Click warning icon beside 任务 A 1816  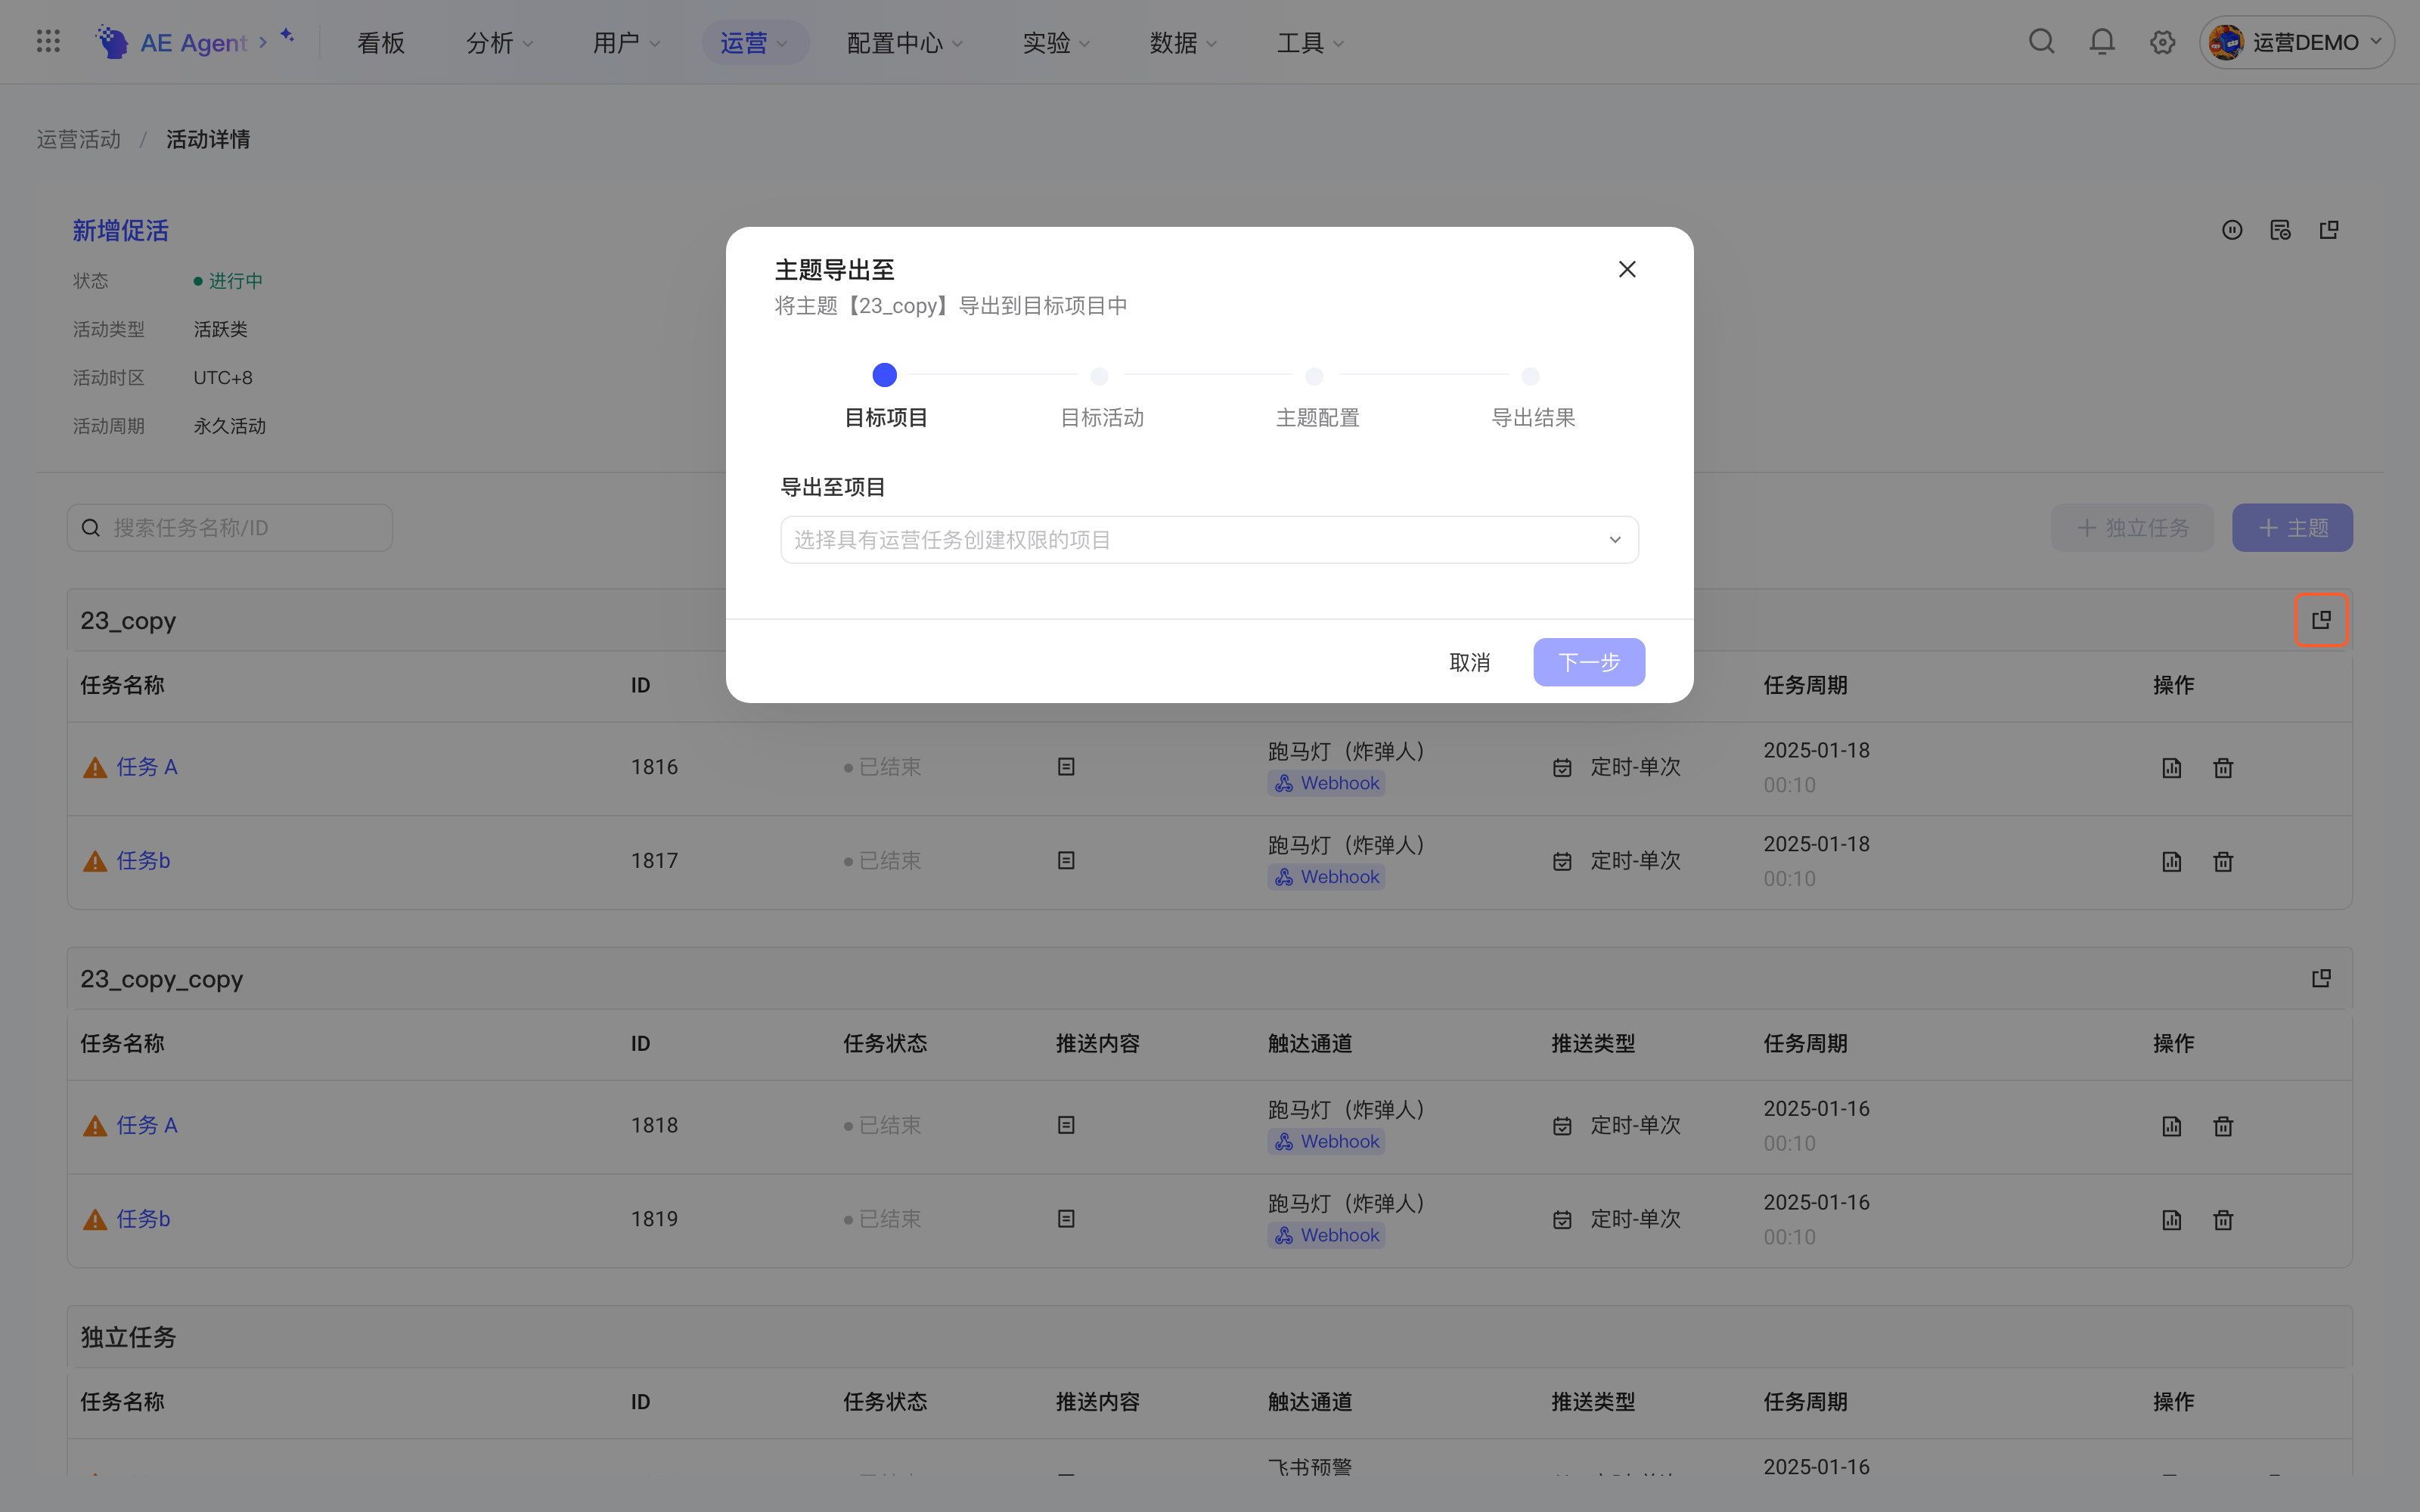(x=95, y=768)
